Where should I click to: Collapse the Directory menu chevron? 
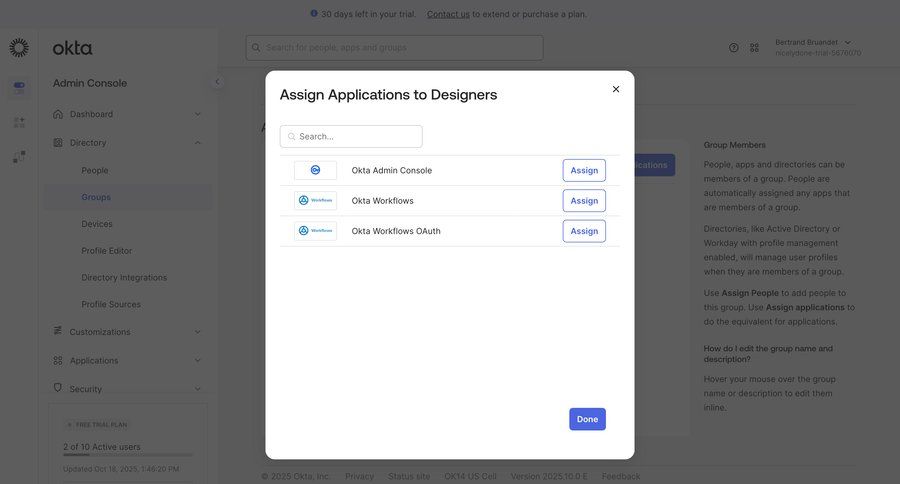pos(197,142)
